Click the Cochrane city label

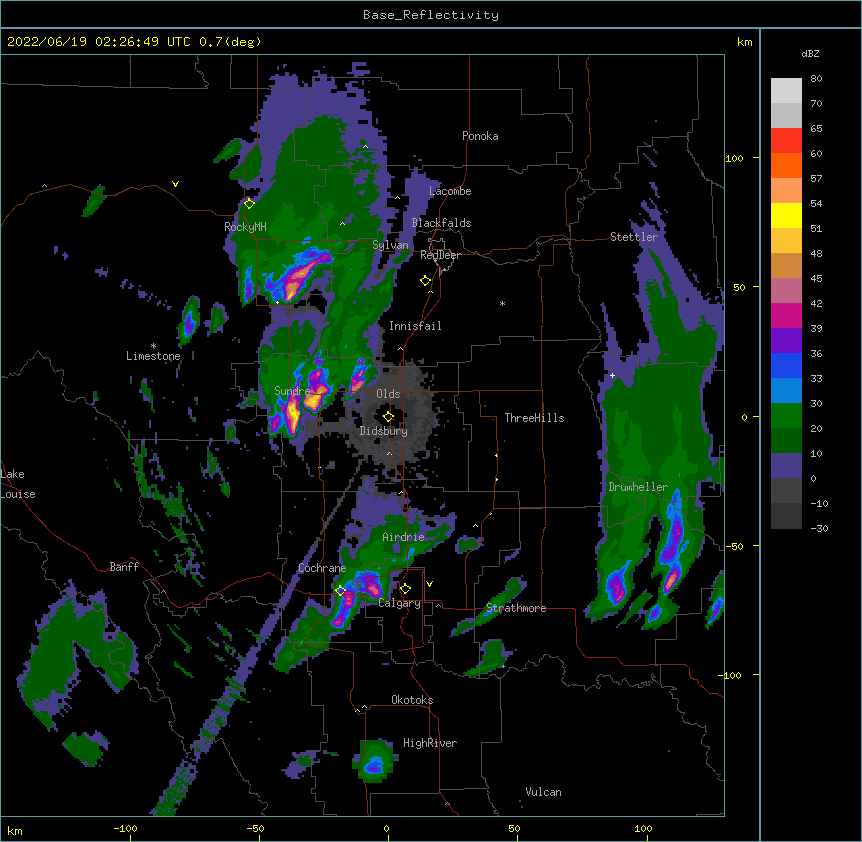click(x=322, y=568)
